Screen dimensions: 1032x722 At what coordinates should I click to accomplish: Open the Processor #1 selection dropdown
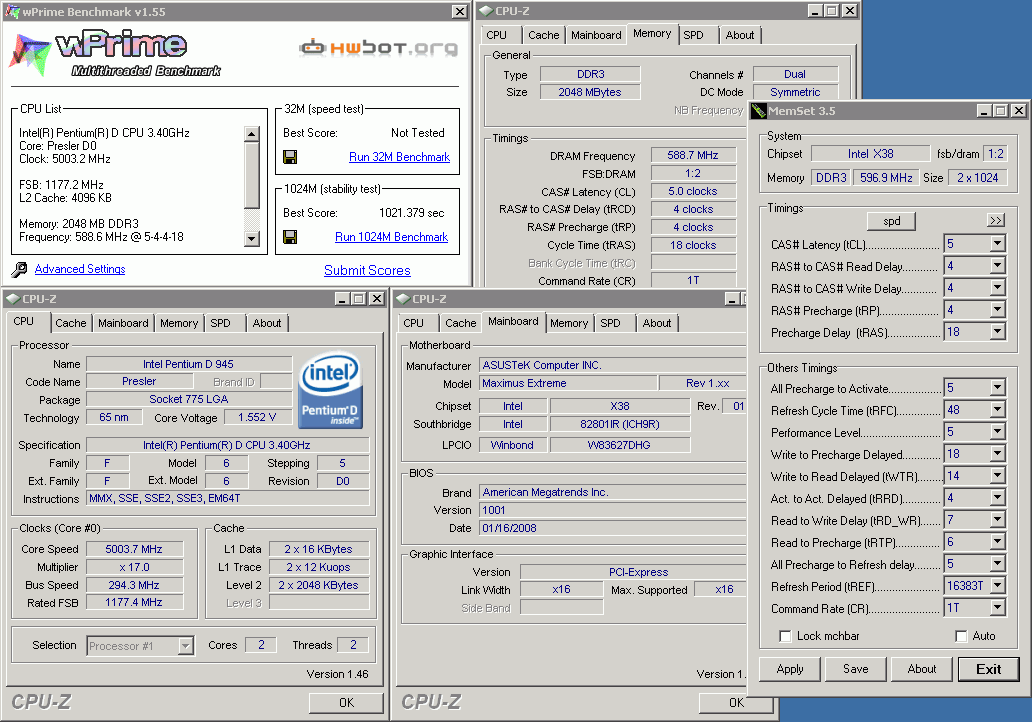pyautogui.click(x=186, y=646)
